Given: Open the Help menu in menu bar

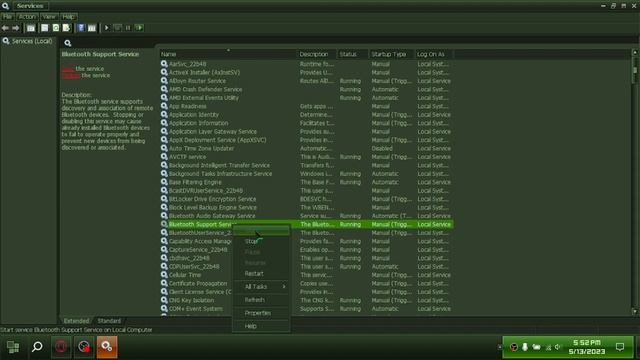Looking at the screenshot, I should pos(68,17).
